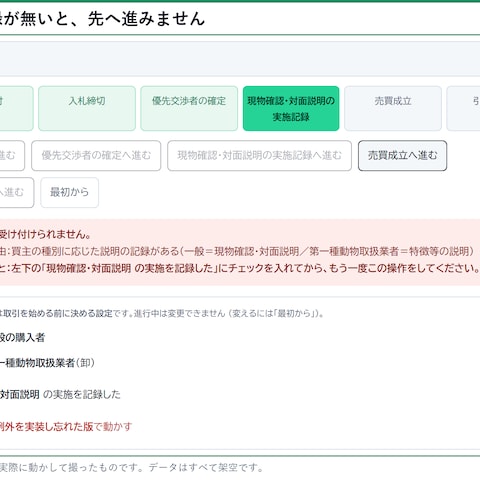Restart with the 最初から button
480x480 pixels.
point(69,192)
